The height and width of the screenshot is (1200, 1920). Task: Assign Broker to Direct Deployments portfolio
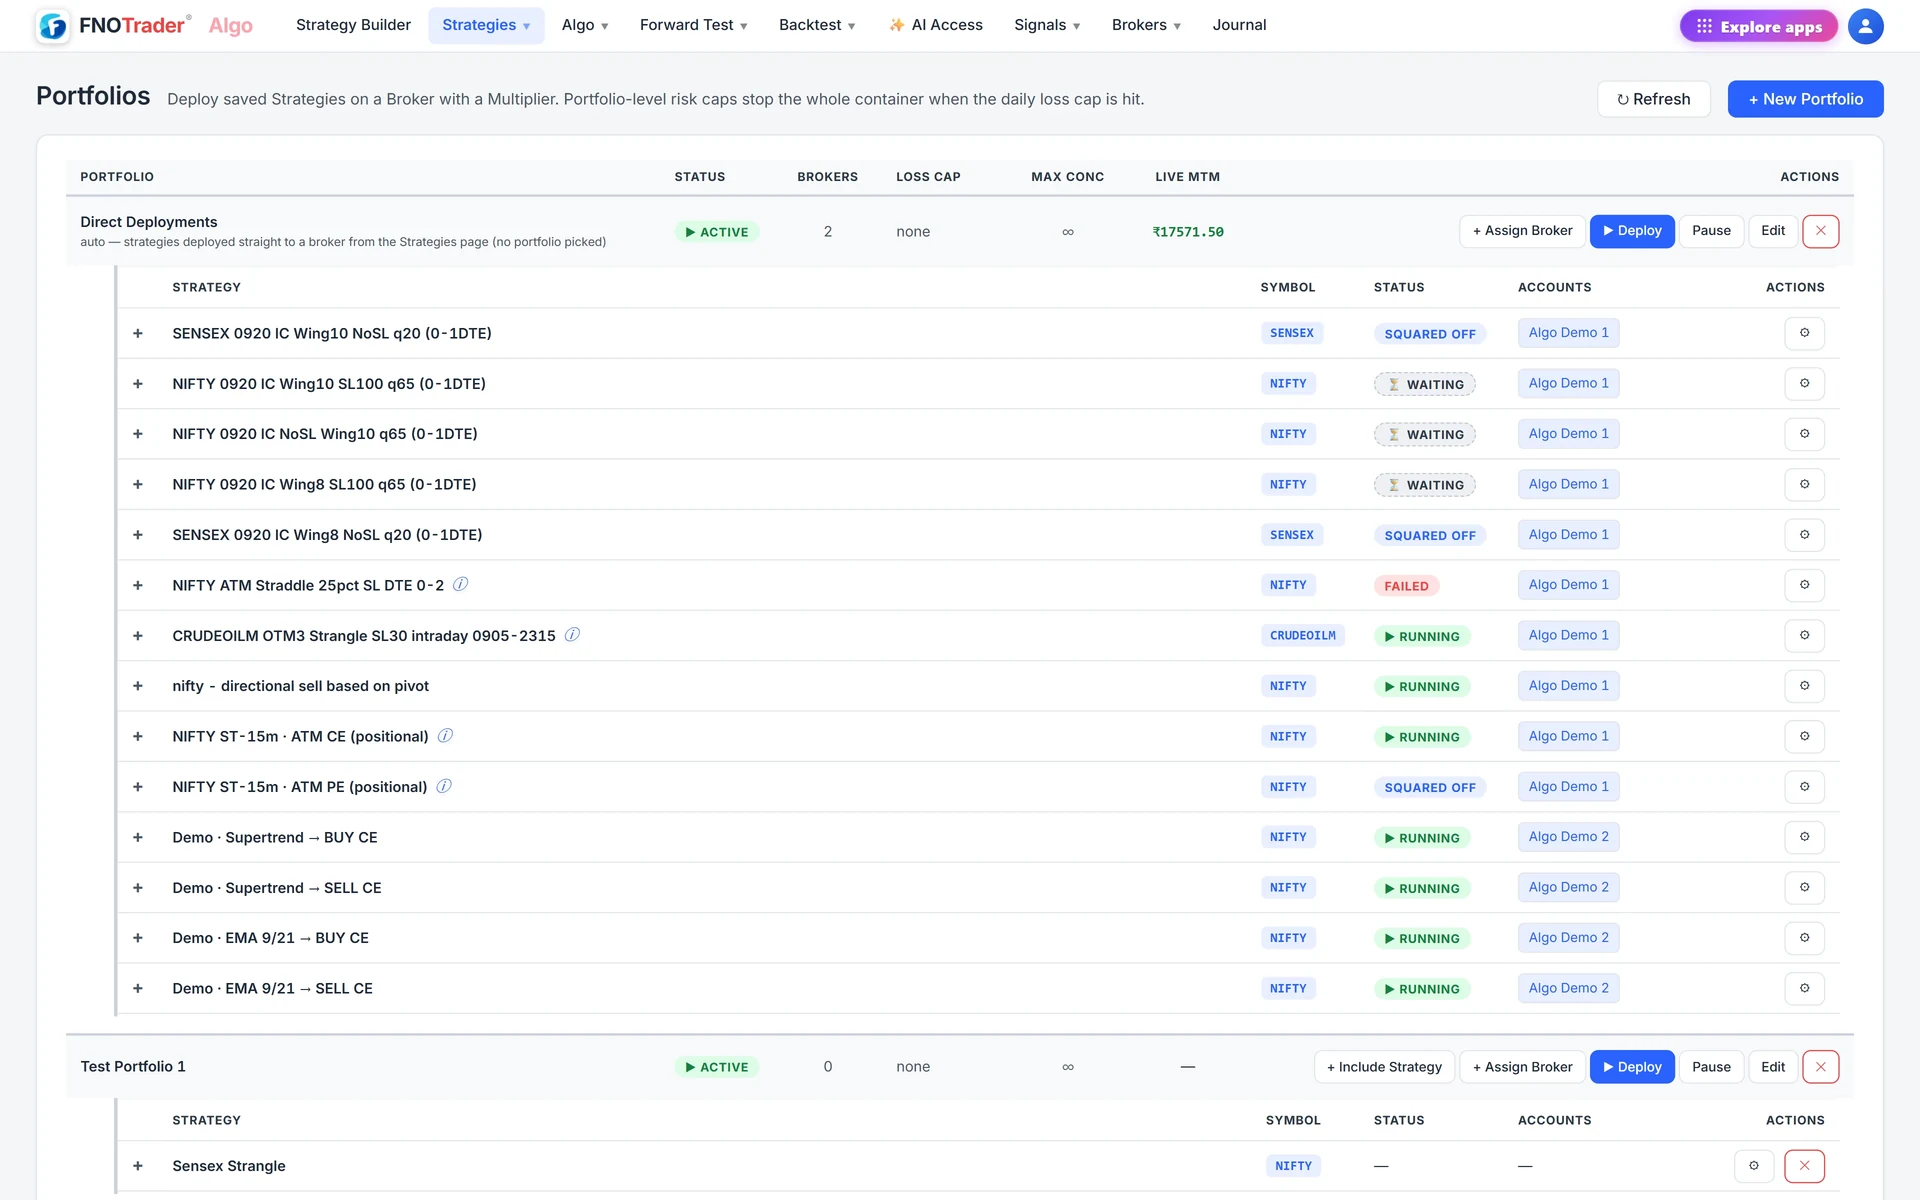(1522, 231)
